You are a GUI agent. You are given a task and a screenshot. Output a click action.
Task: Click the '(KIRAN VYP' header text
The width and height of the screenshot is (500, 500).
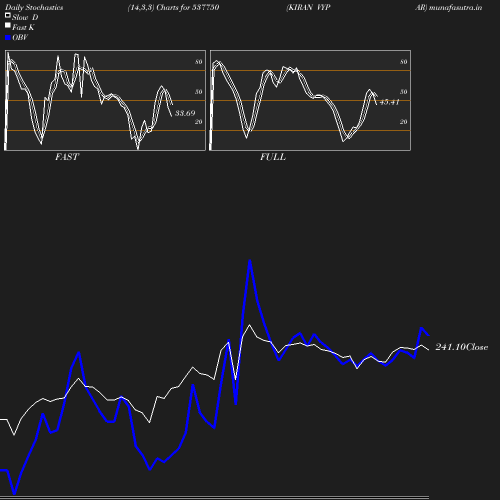[x=308, y=7]
